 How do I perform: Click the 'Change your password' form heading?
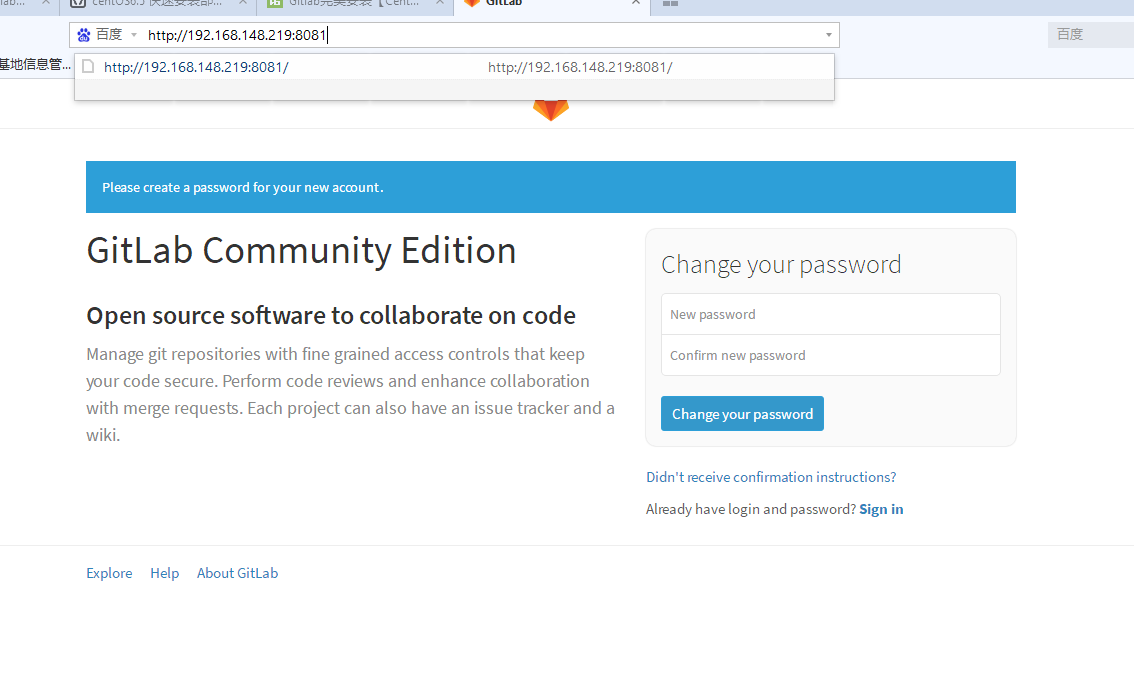(x=781, y=265)
